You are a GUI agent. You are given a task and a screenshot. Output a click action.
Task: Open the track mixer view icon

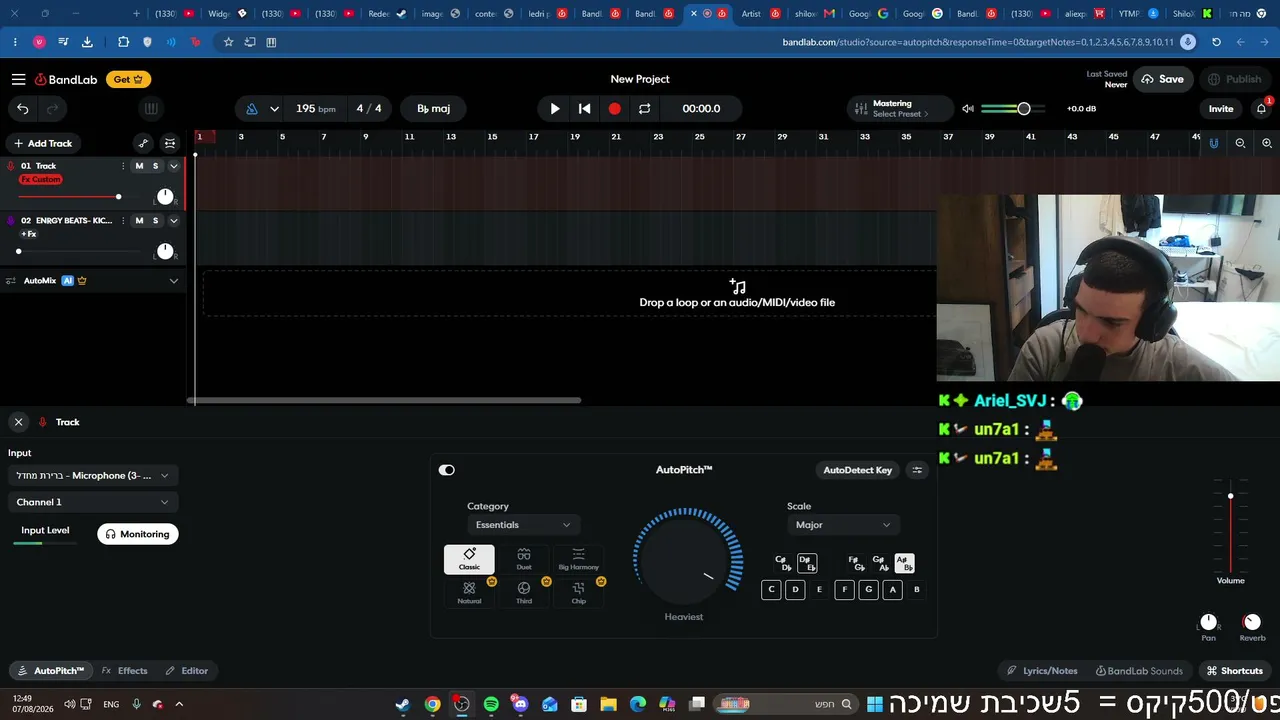tap(170, 143)
